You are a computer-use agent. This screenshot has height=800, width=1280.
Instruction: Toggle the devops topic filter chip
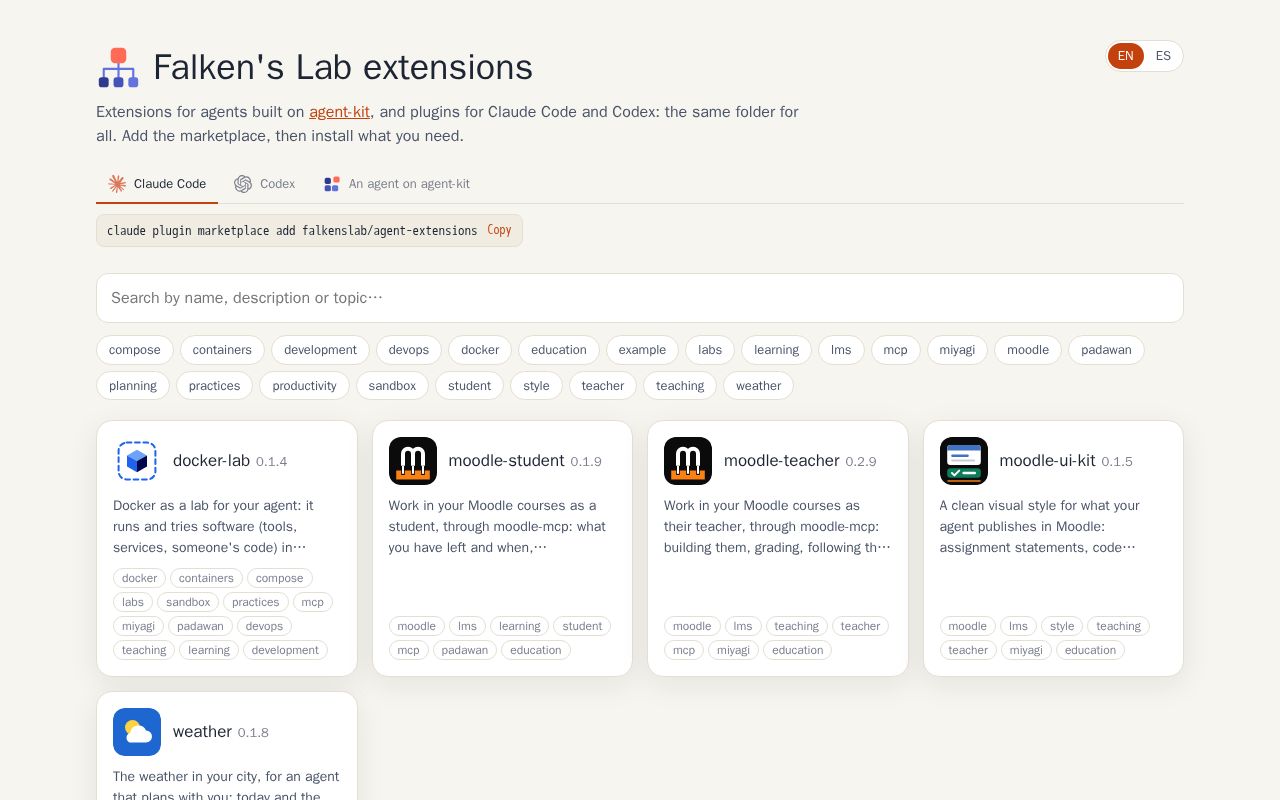pos(409,350)
